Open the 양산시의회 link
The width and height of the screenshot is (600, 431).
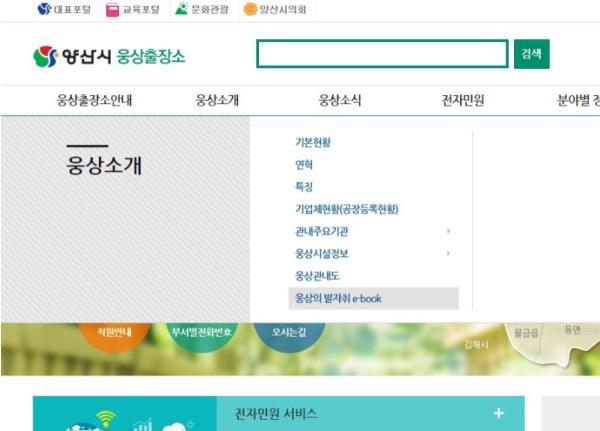click(274, 9)
